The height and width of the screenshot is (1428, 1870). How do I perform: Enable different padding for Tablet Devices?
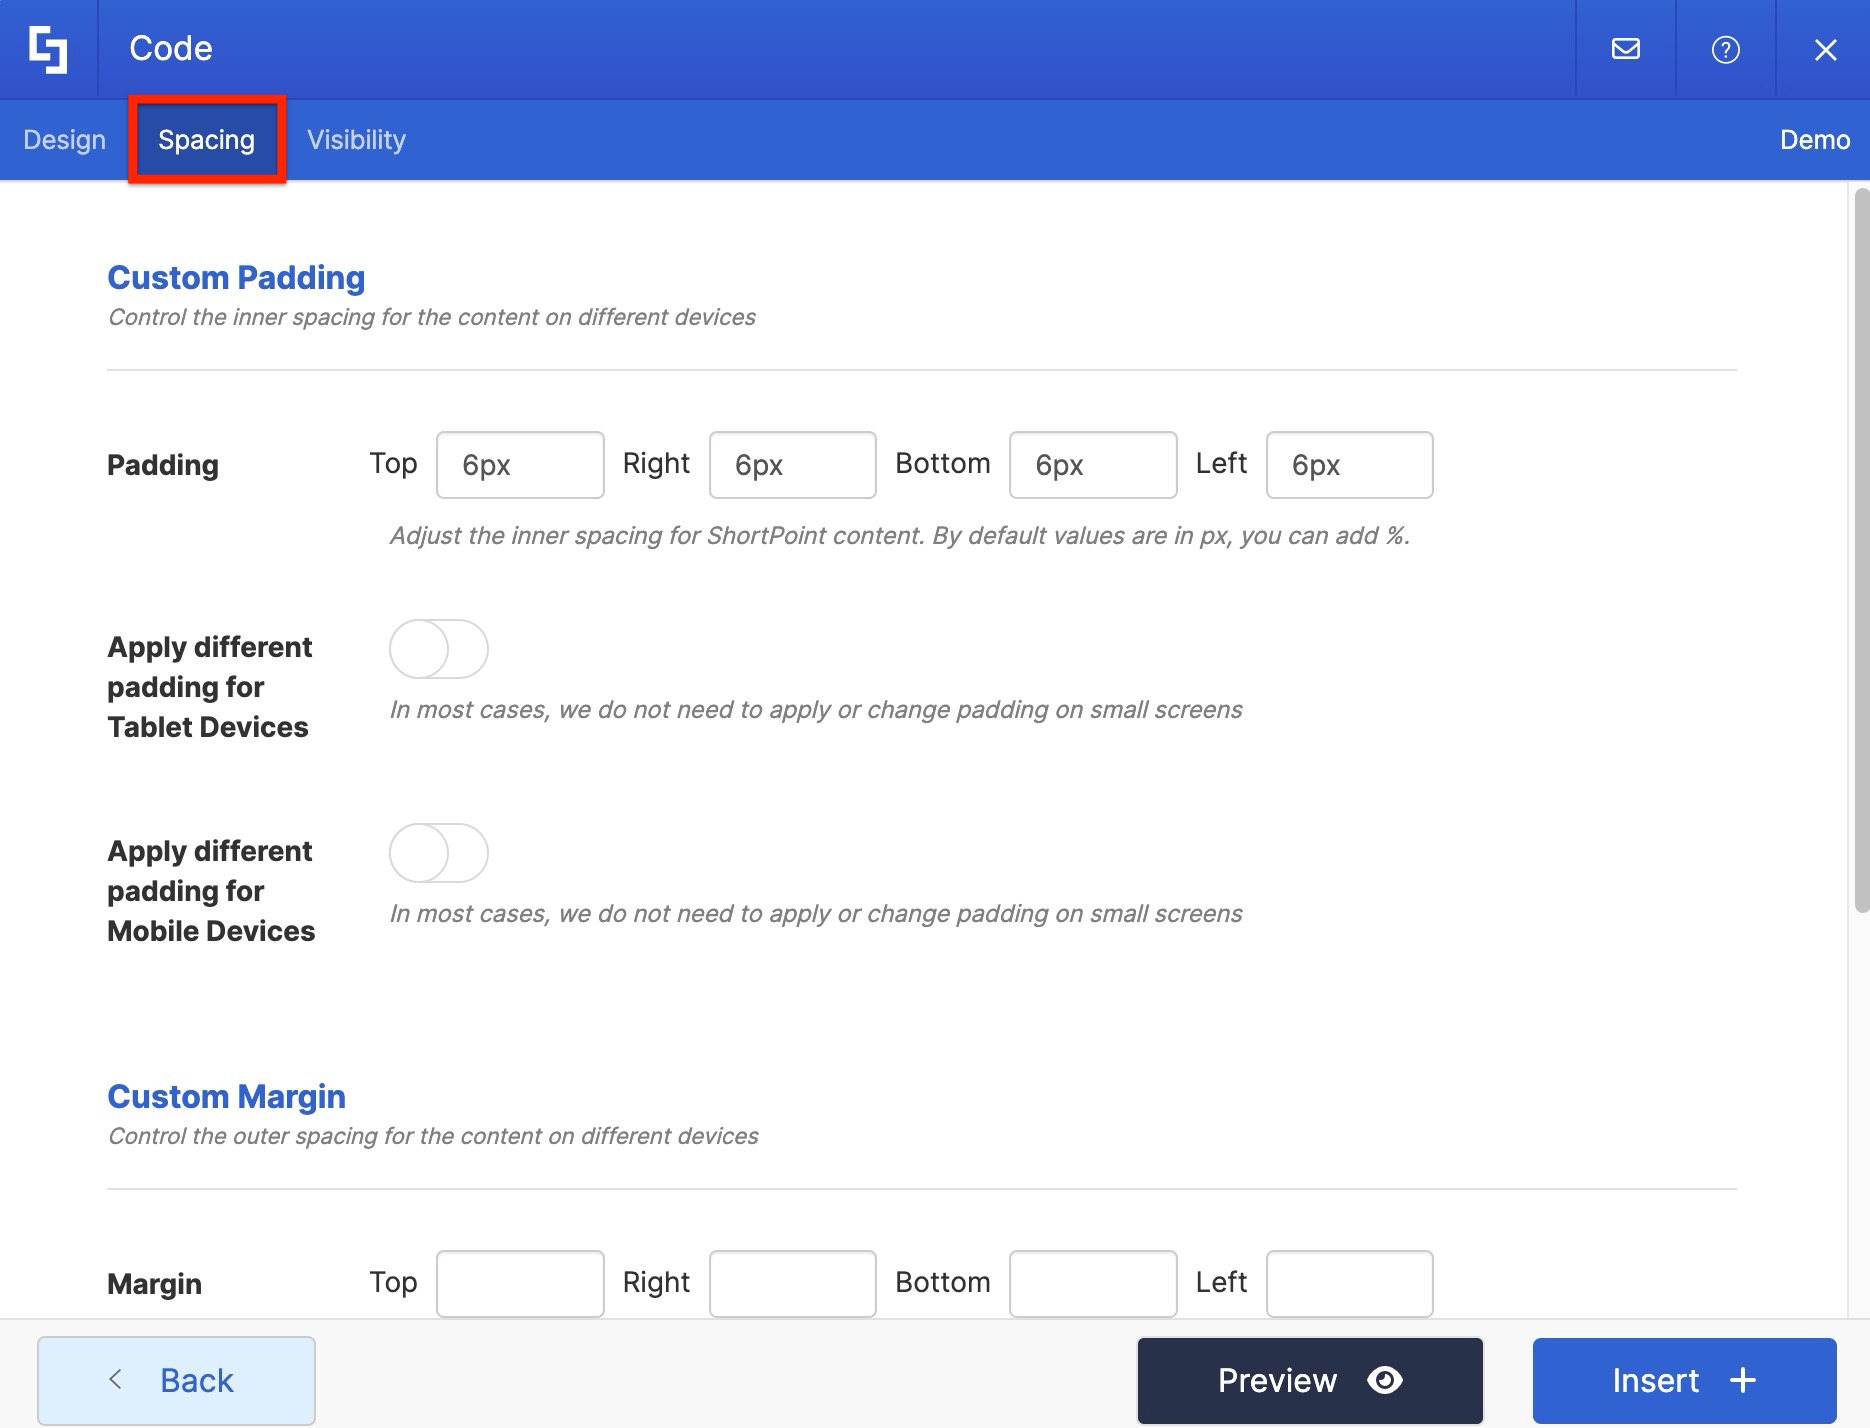click(x=439, y=649)
